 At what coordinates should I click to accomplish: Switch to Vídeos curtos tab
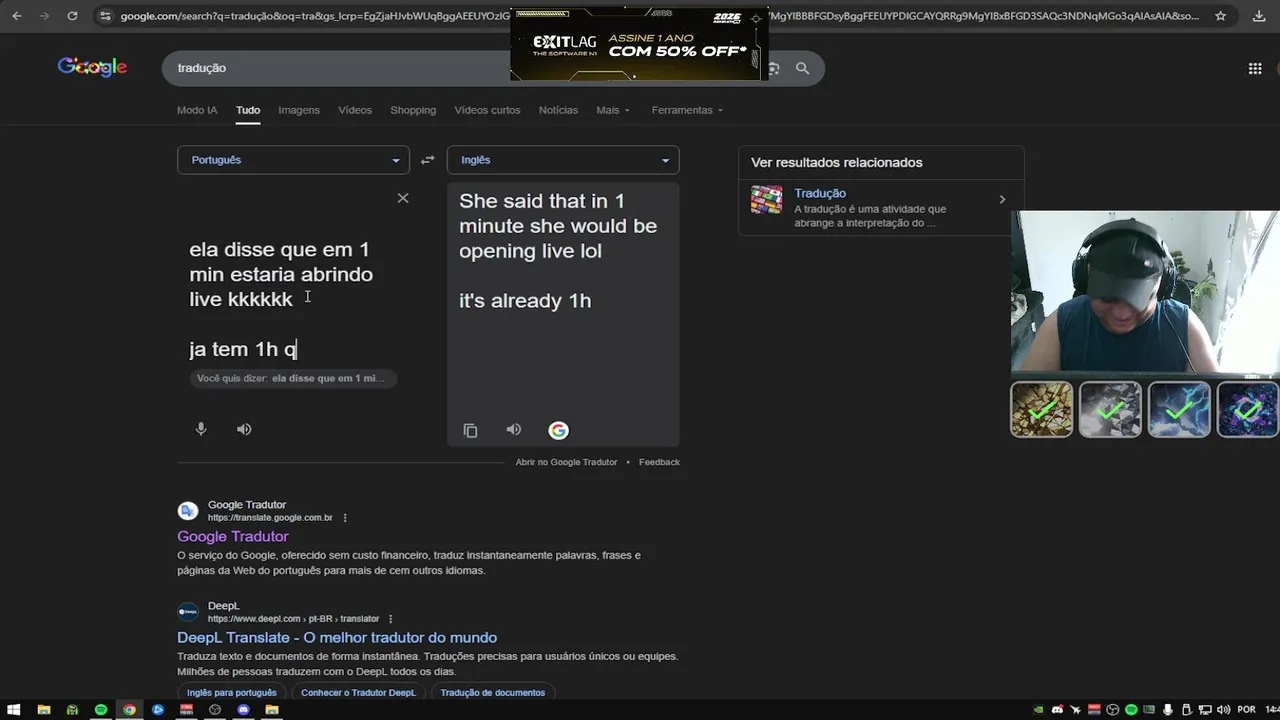pyautogui.click(x=487, y=110)
